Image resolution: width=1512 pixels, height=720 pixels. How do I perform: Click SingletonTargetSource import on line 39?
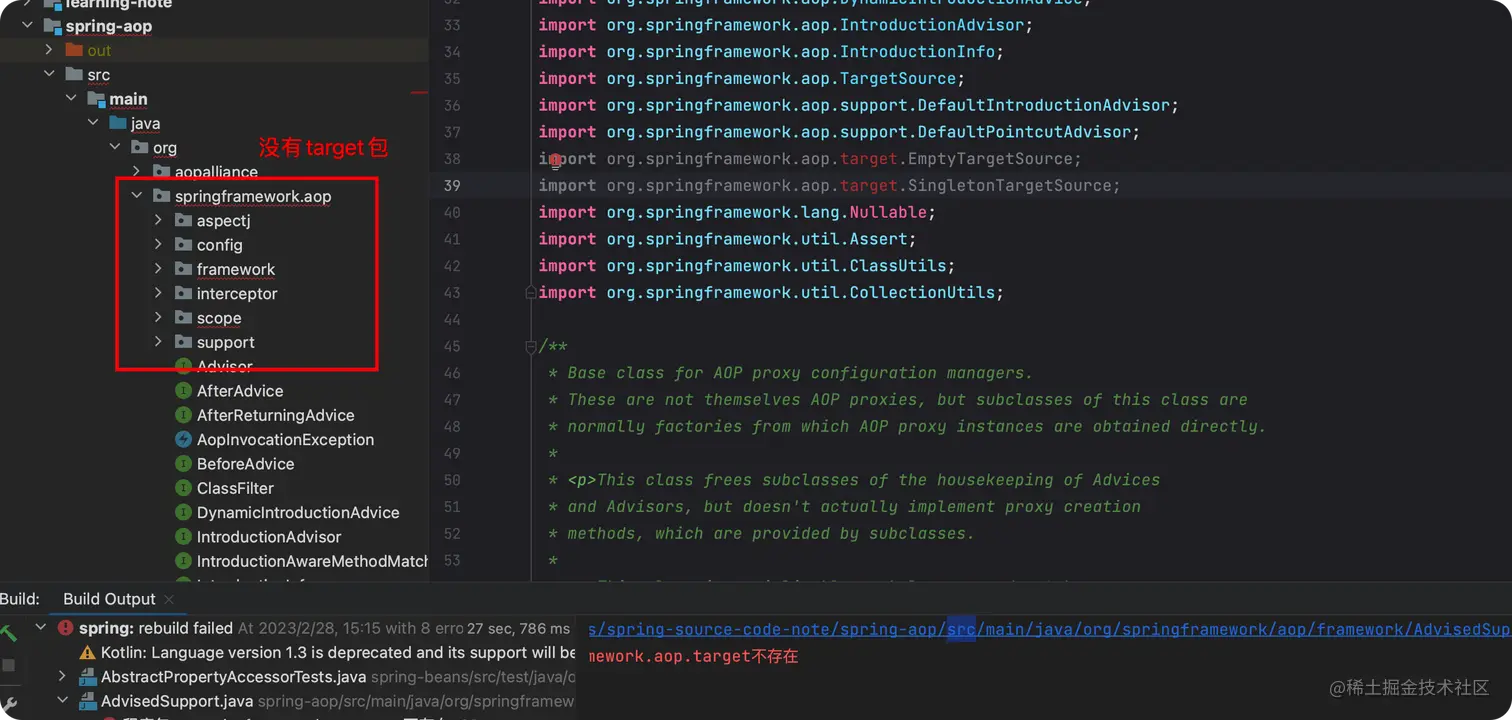point(829,186)
